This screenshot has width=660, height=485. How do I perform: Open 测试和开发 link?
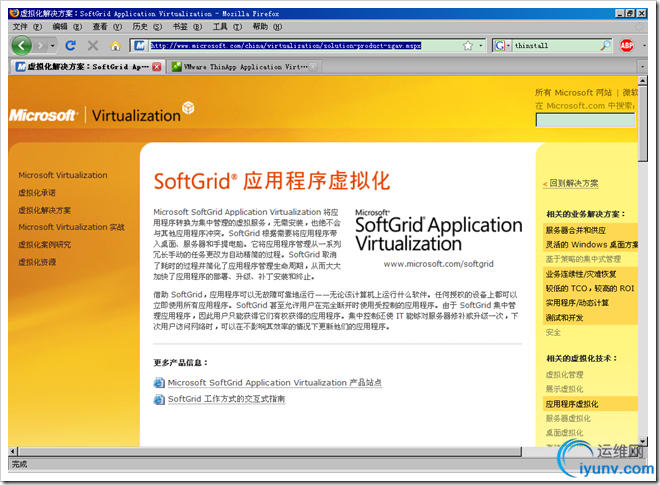[x=564, y=317]
